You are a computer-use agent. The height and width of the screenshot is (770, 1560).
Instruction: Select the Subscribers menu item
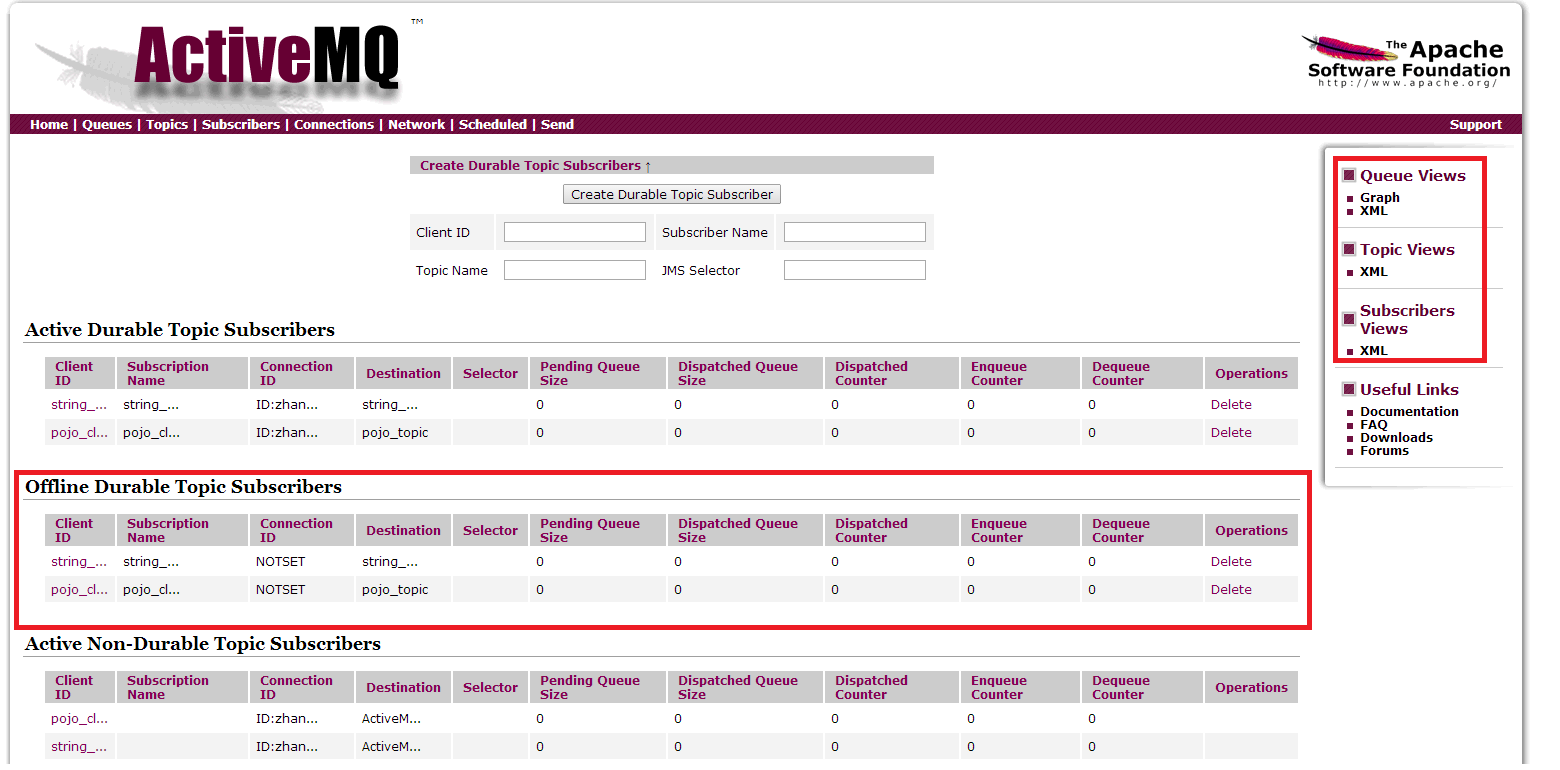241,125
